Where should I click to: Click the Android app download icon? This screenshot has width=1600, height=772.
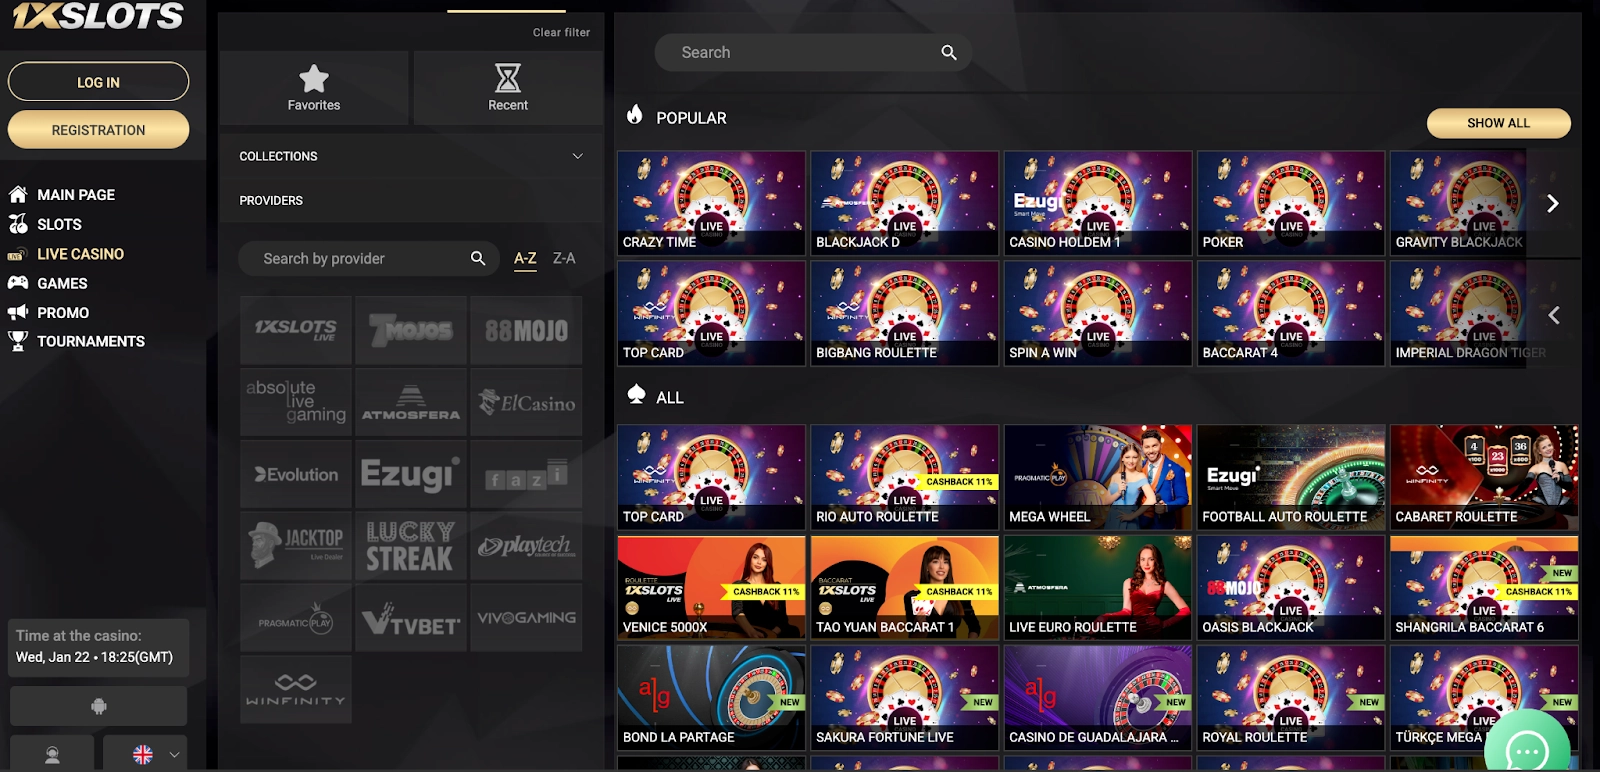(x=98, y=706)
